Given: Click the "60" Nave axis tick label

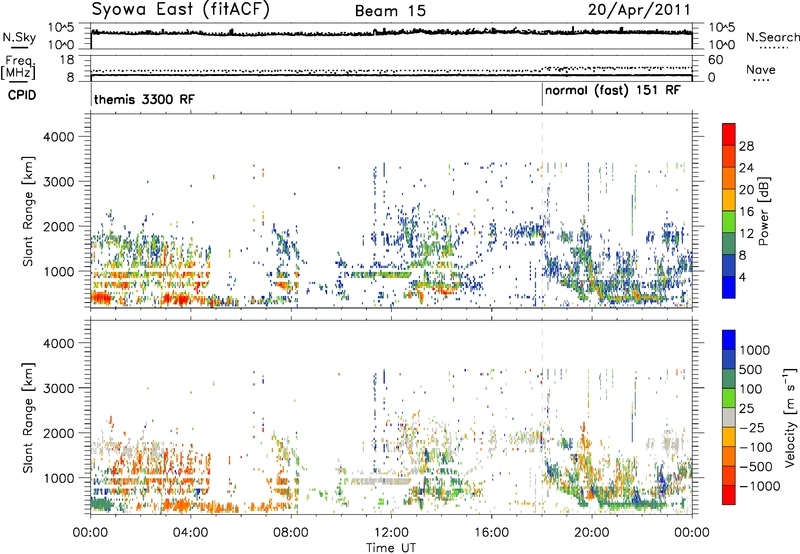Looking at the screenshot, I should [x=715, y=60].
